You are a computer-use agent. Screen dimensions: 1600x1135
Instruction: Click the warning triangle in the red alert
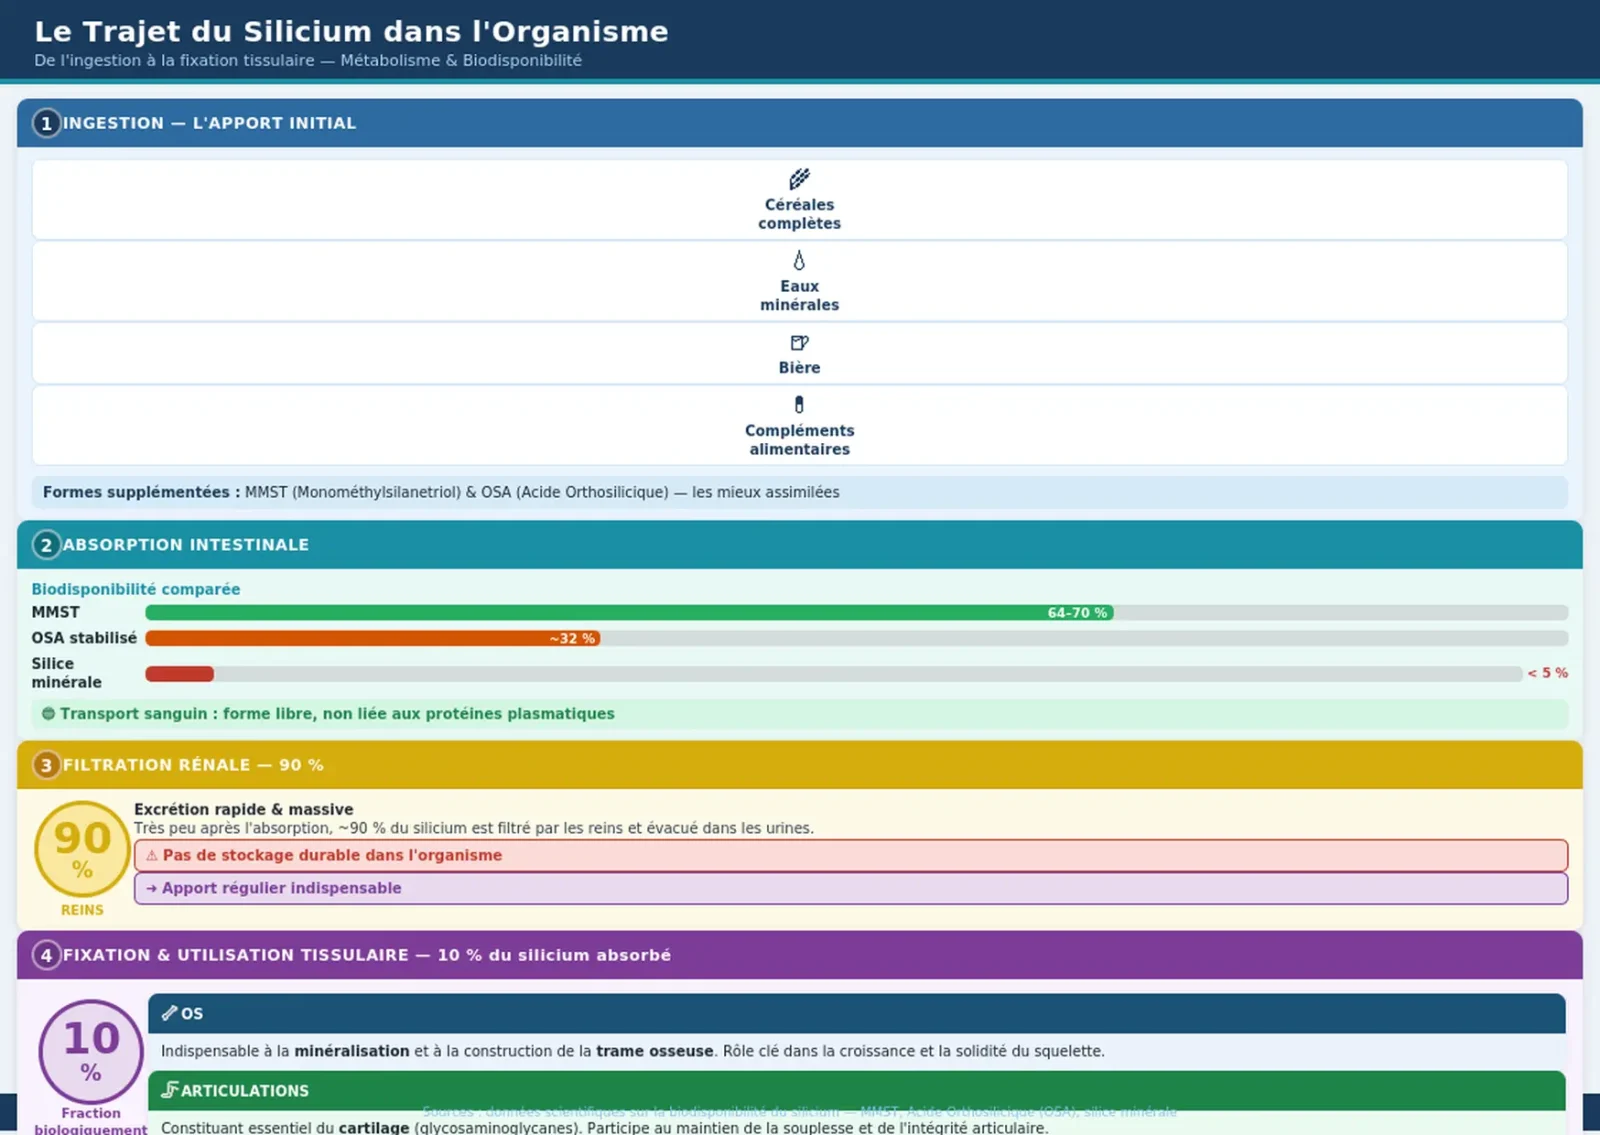tap(152, 856)
